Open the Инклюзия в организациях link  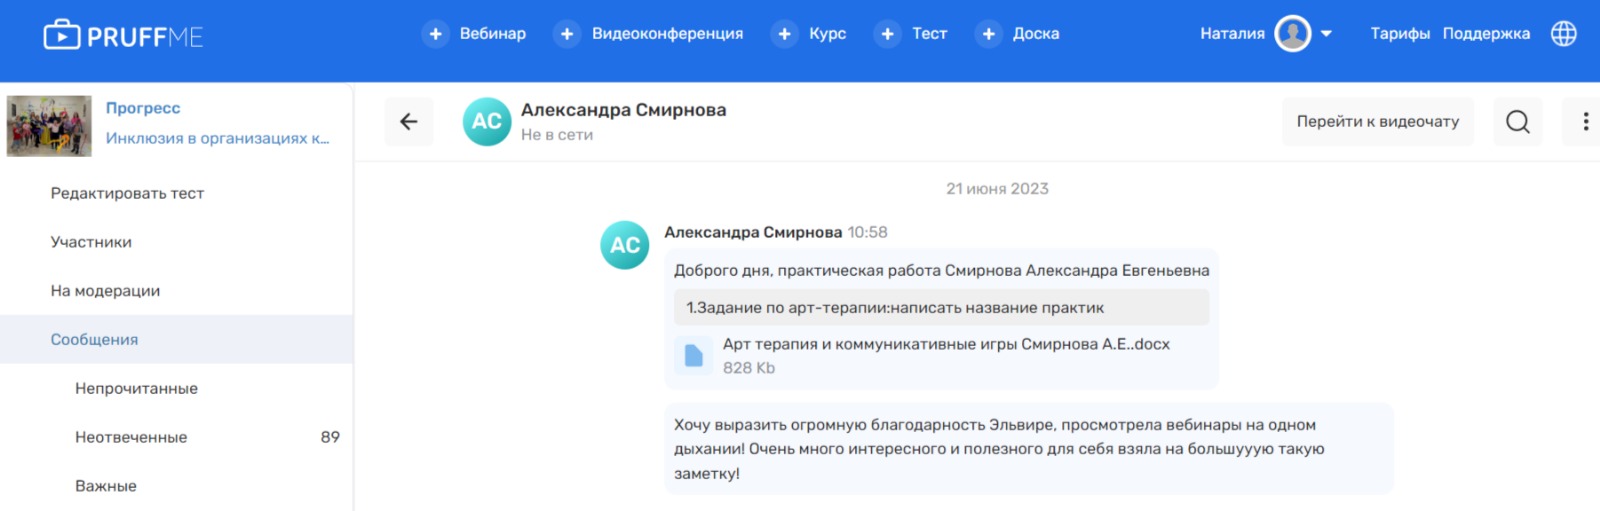click(x=217, y=138)
